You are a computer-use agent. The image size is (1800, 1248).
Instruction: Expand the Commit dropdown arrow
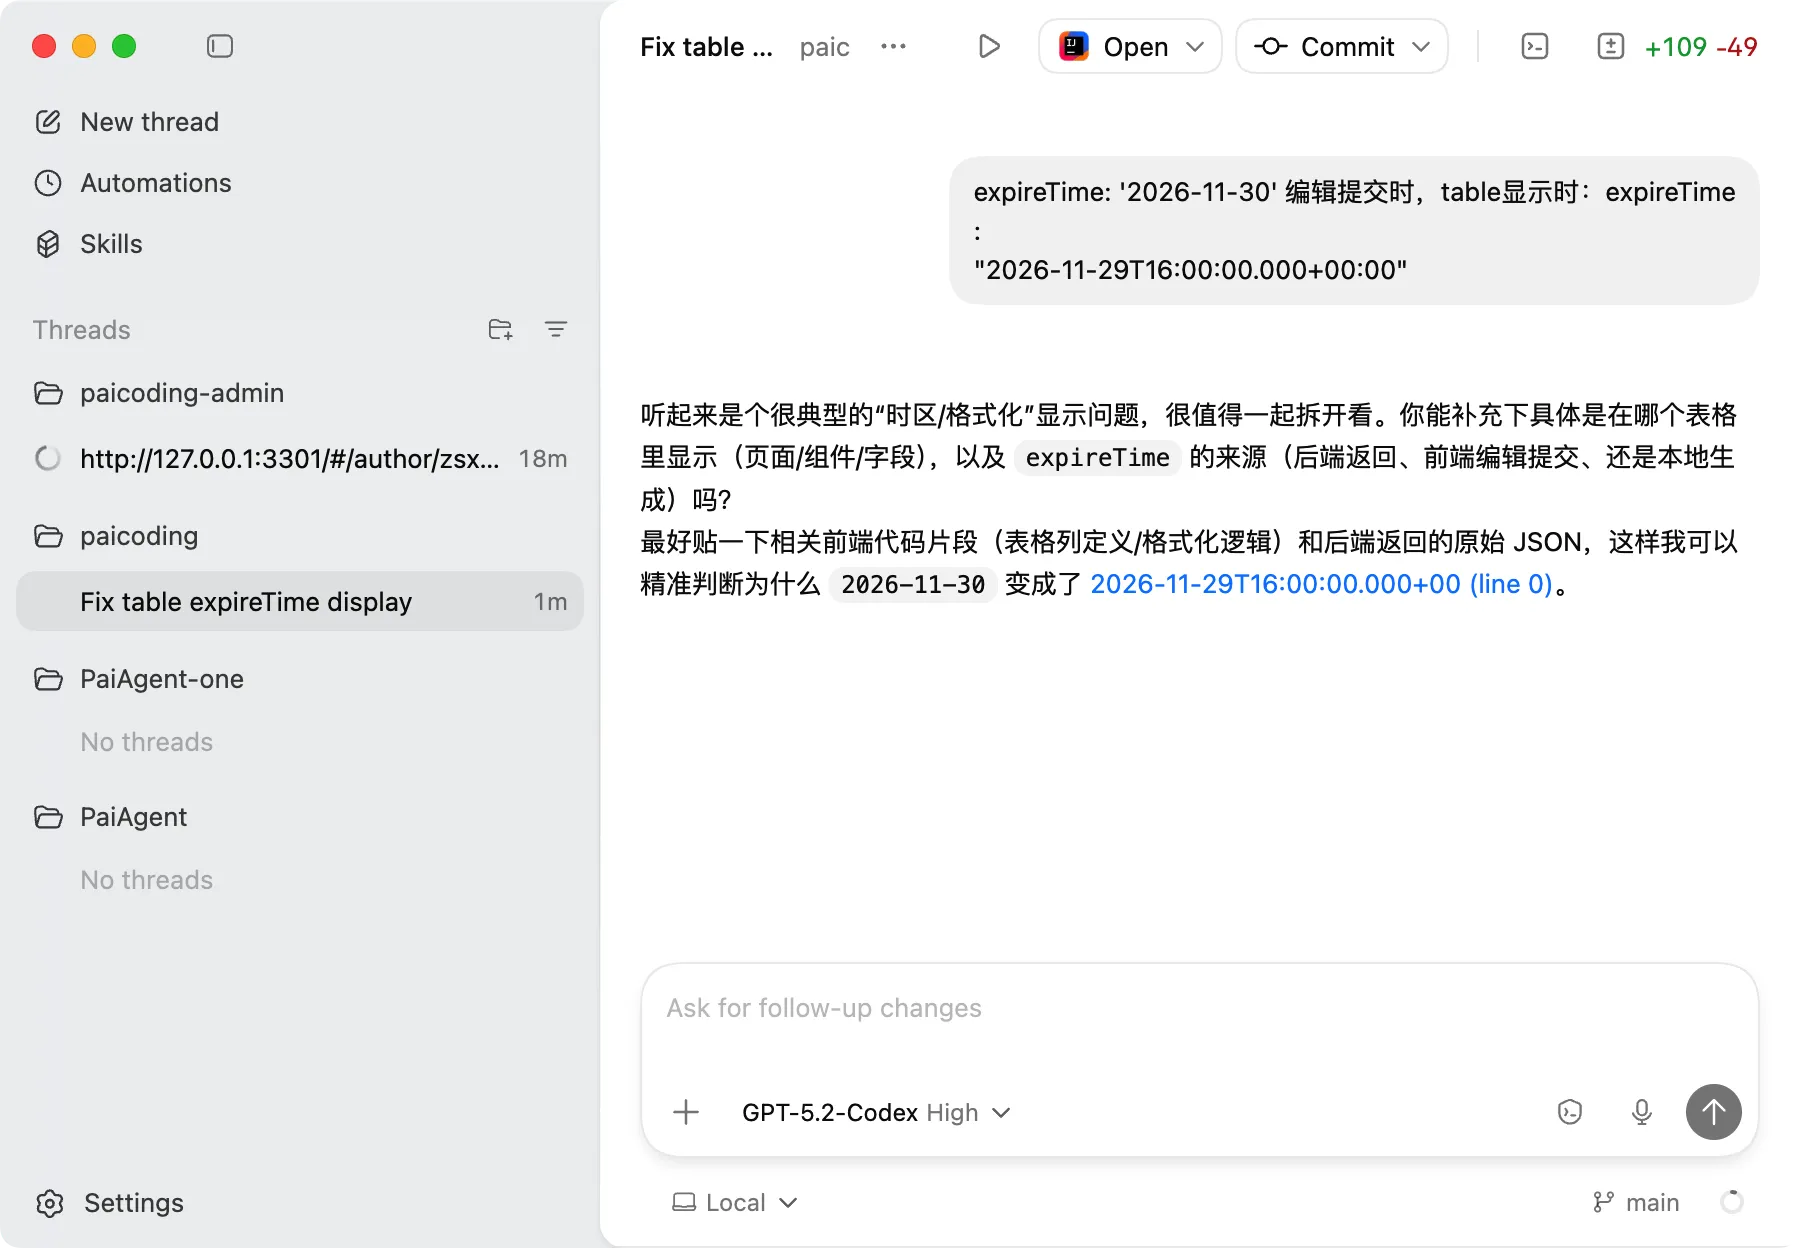(1421, 47)
